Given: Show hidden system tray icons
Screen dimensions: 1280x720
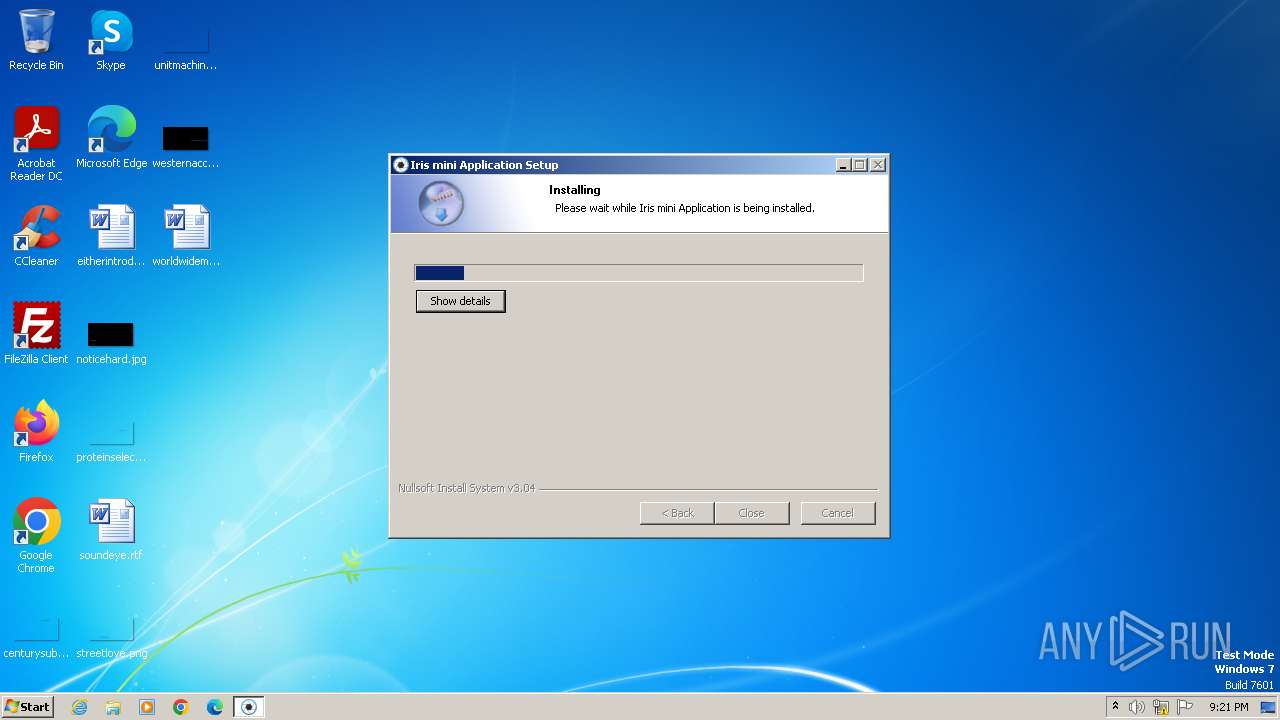Looking at the screenshot, I should 1115,707.
